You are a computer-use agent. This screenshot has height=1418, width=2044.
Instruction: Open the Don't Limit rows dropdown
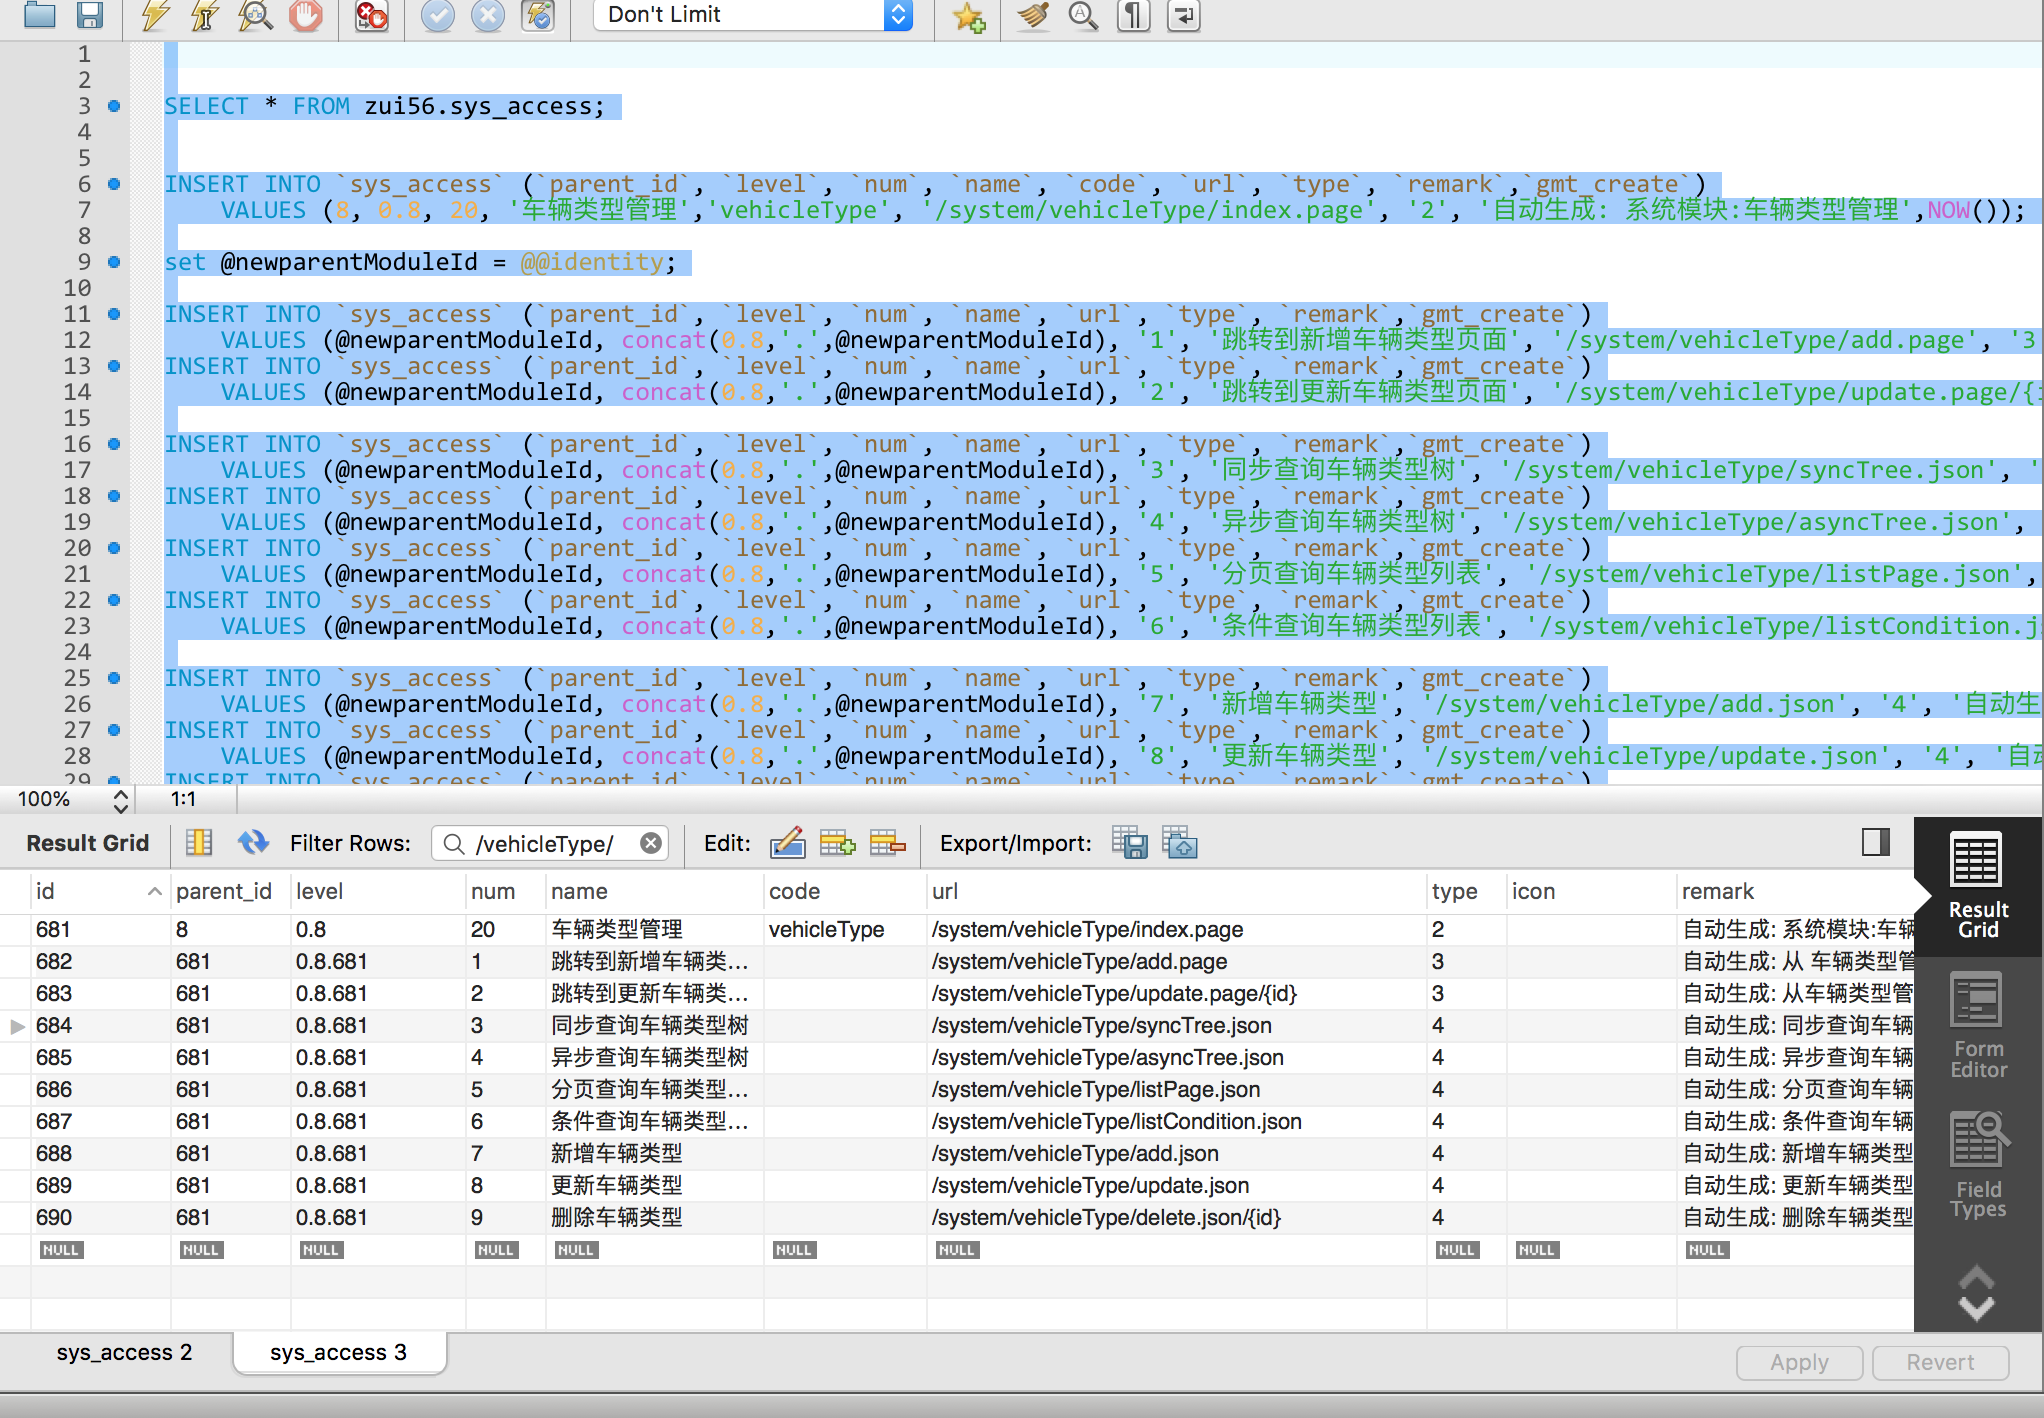click(x=753, y=15)
